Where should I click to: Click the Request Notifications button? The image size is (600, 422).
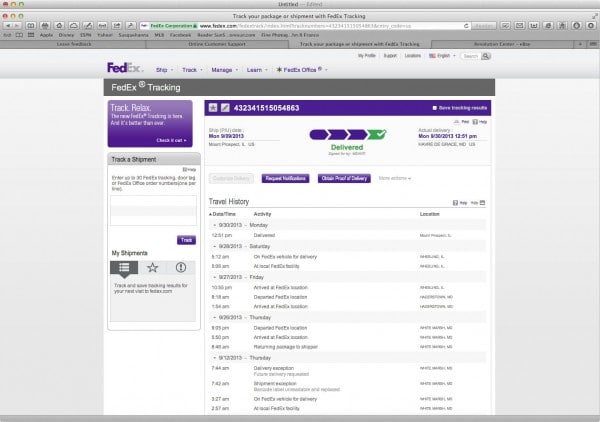point(285,178)
